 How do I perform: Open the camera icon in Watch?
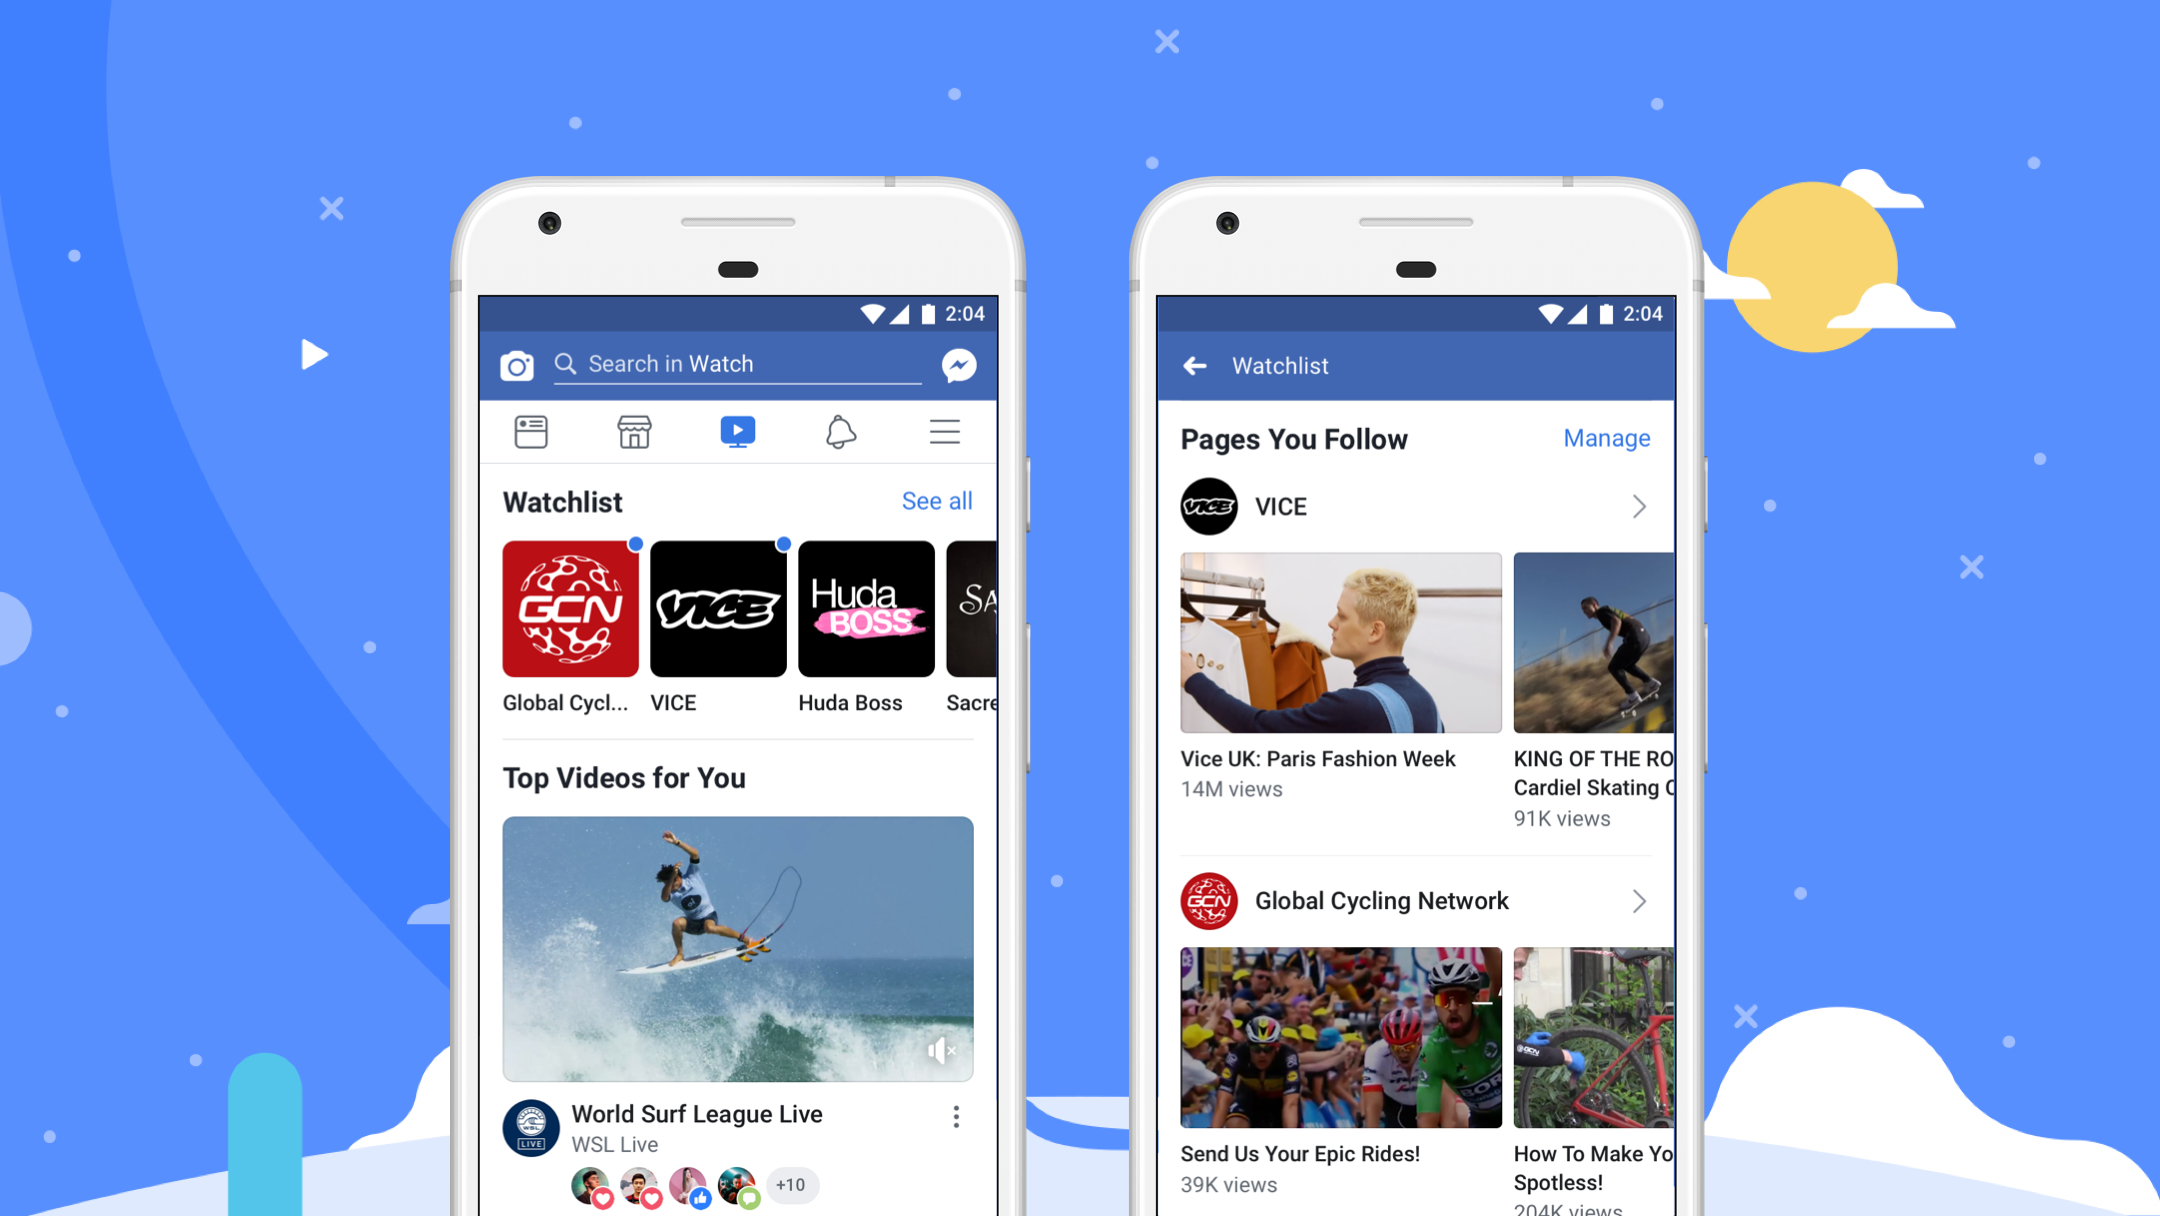pyautogui.click(x=522, y=362)
